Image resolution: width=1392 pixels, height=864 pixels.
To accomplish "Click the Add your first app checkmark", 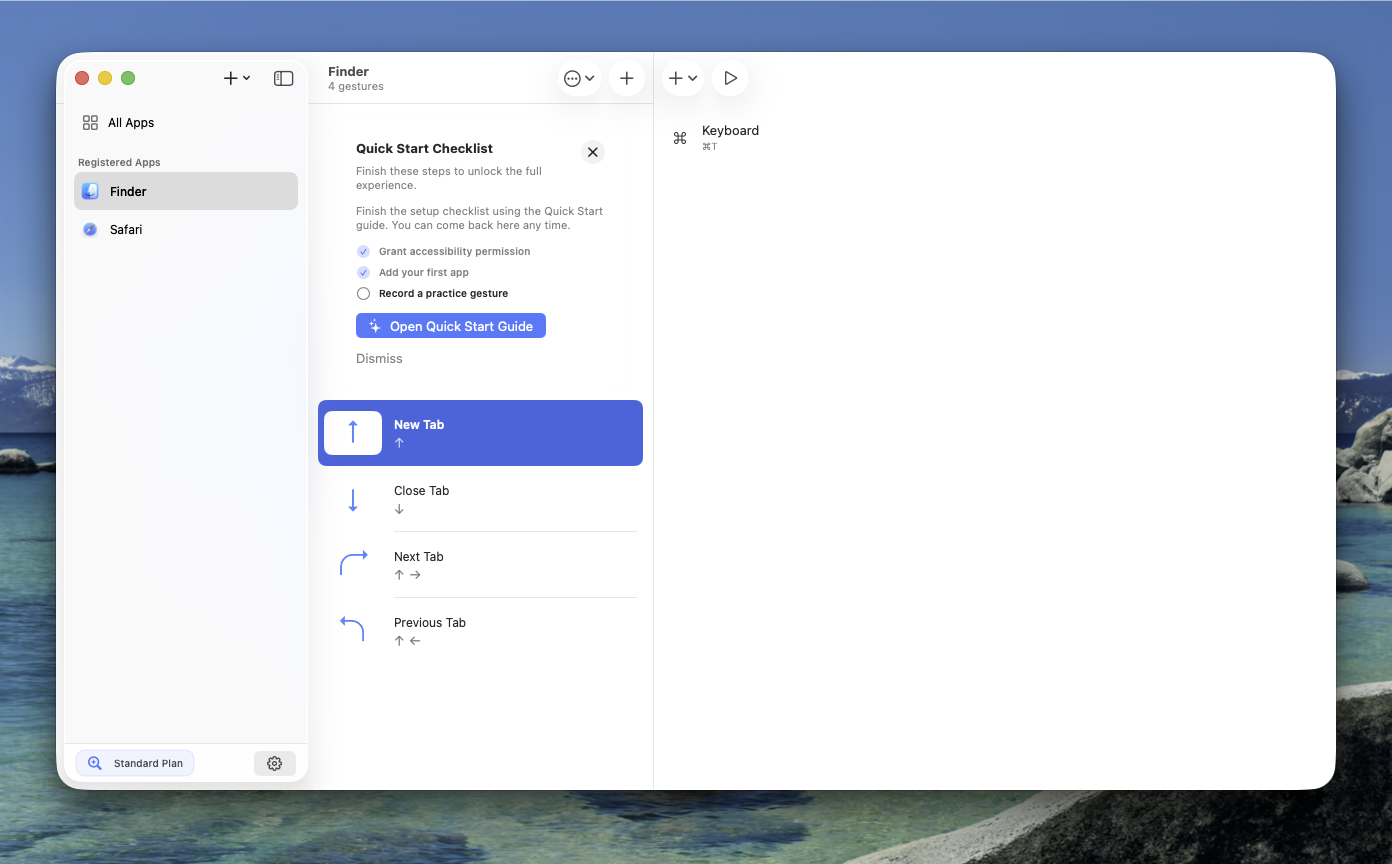I will coord(363,272).
